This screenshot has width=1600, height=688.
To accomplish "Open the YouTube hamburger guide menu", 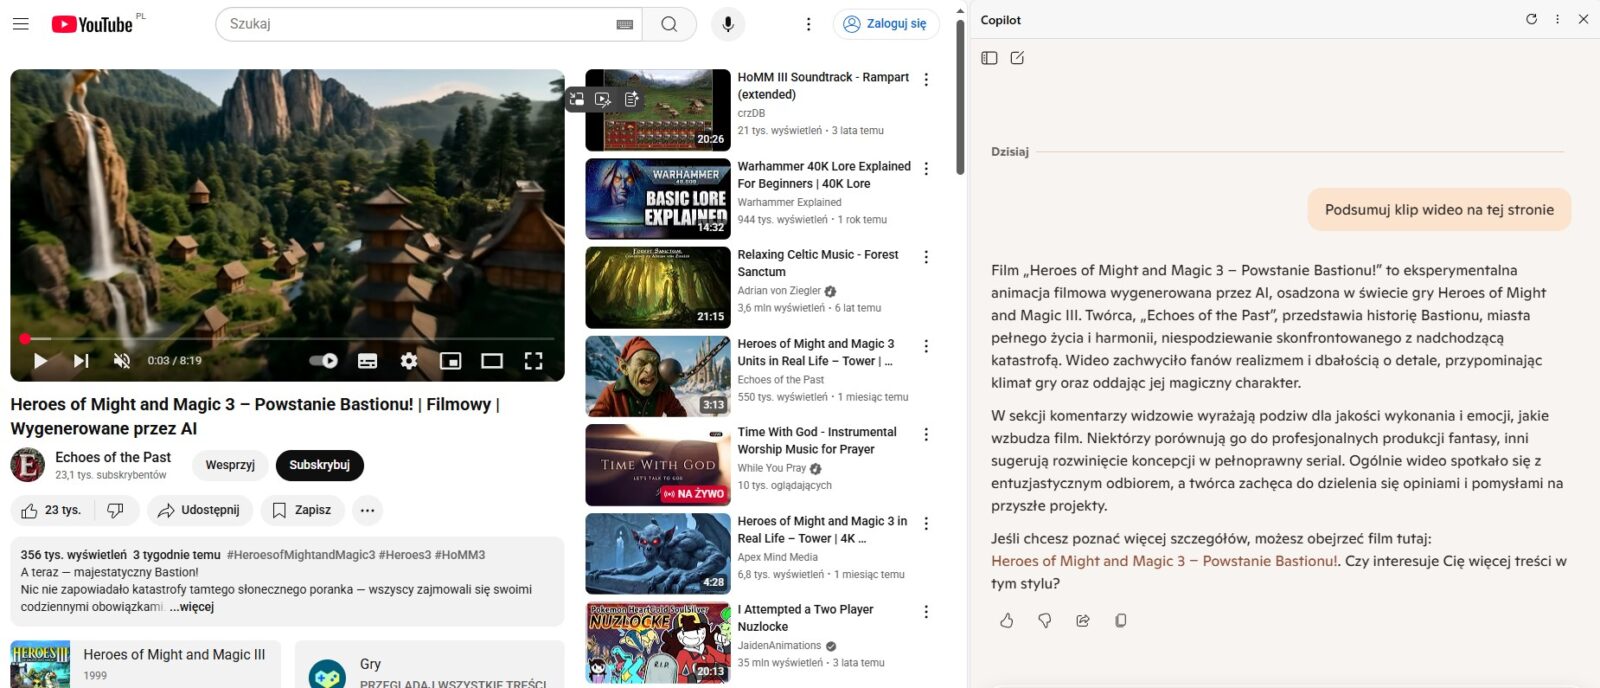I will click(x=20, y=24).
